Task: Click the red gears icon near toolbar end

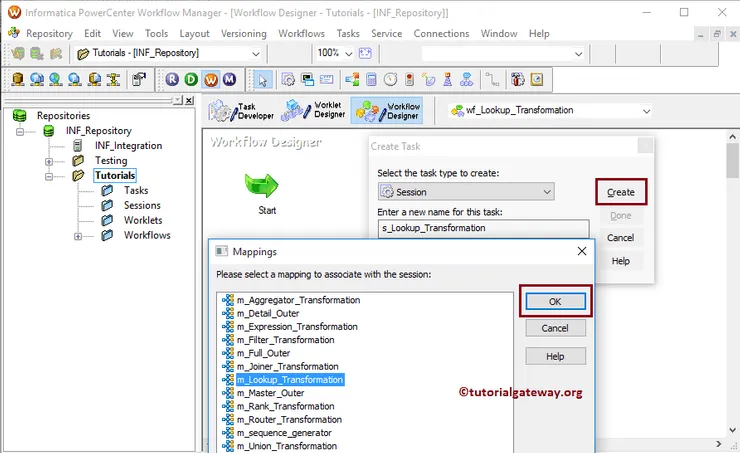Action: tap(518, 79)
